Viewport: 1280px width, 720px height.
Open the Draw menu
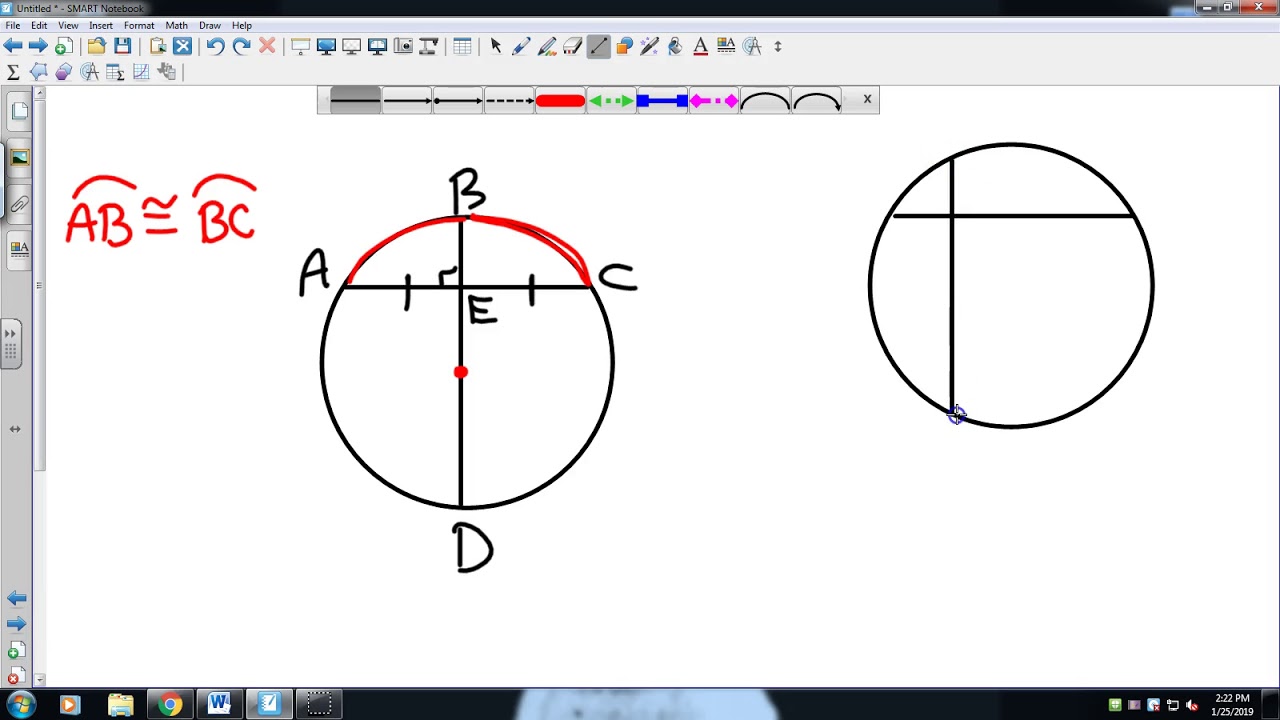pyautogui.click(x=210, y=25)
